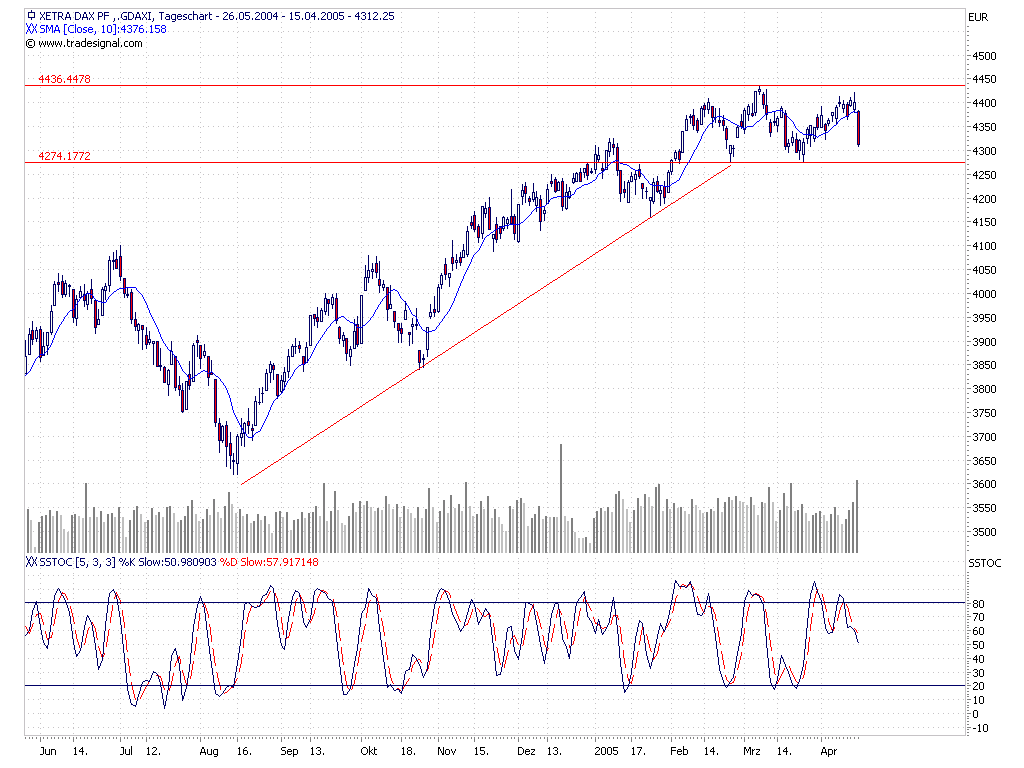The image size is (1024, 768).
Task: Select the SMA [Close, 10]:4376.158 legend label
Action: [103, 29]
